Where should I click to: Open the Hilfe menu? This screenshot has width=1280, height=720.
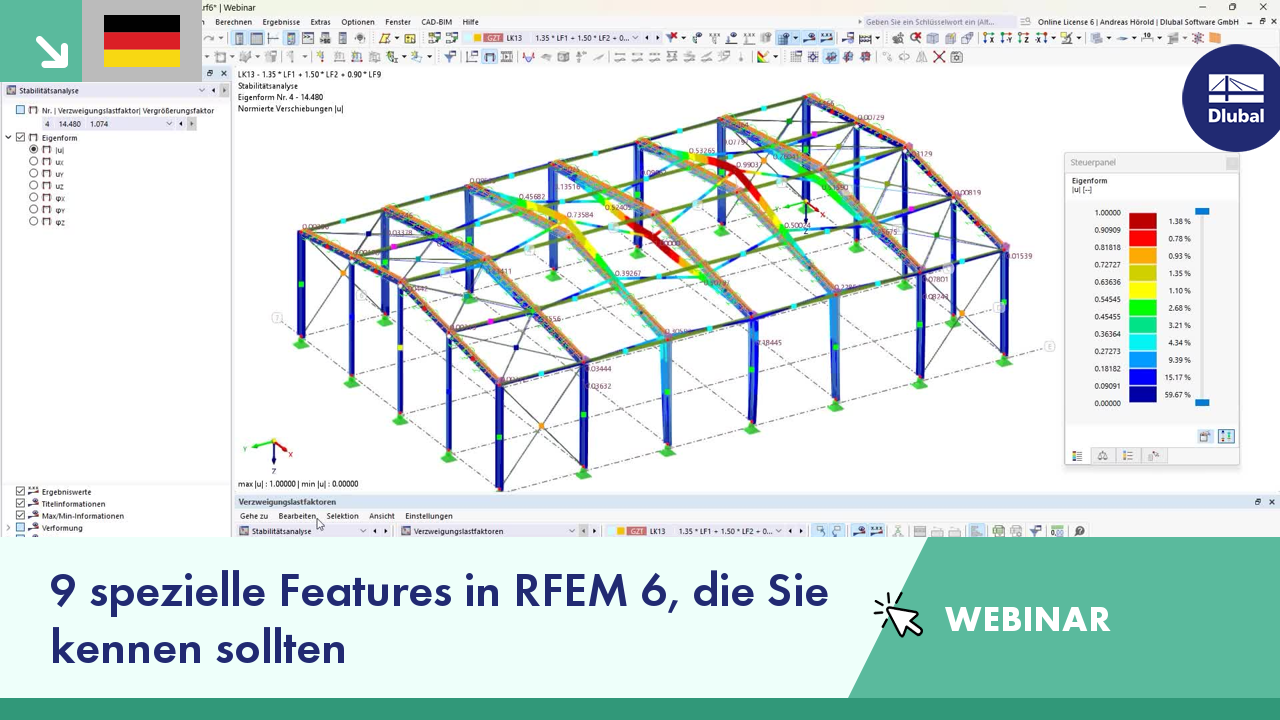(470, 21)
